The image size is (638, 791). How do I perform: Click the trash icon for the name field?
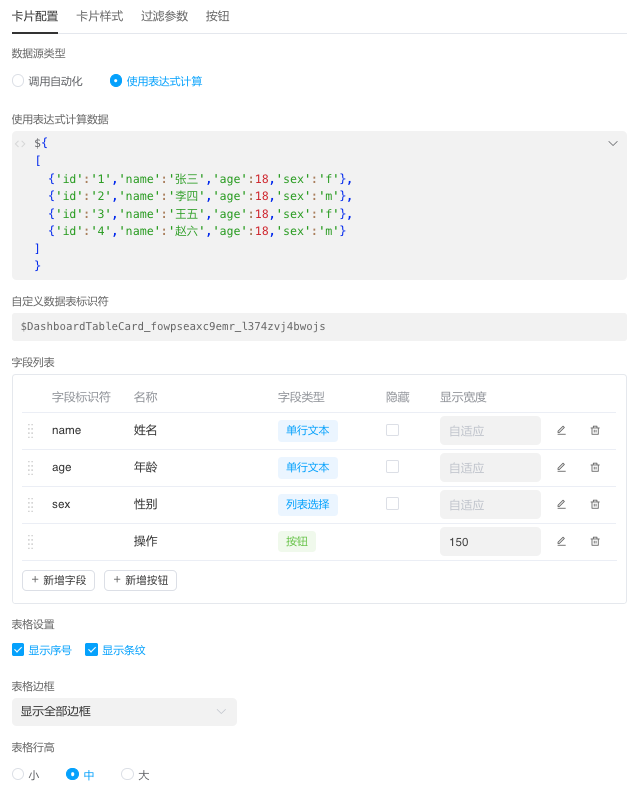click(595, 430)
